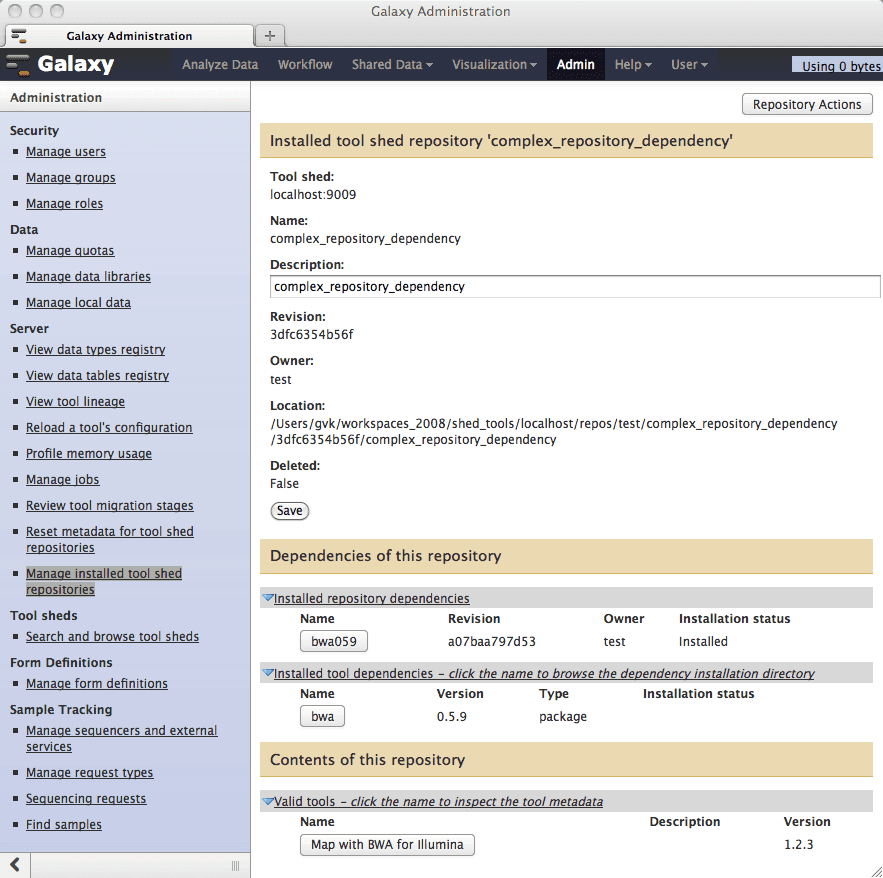Collapse the Valid tools section

coord(268,801)
